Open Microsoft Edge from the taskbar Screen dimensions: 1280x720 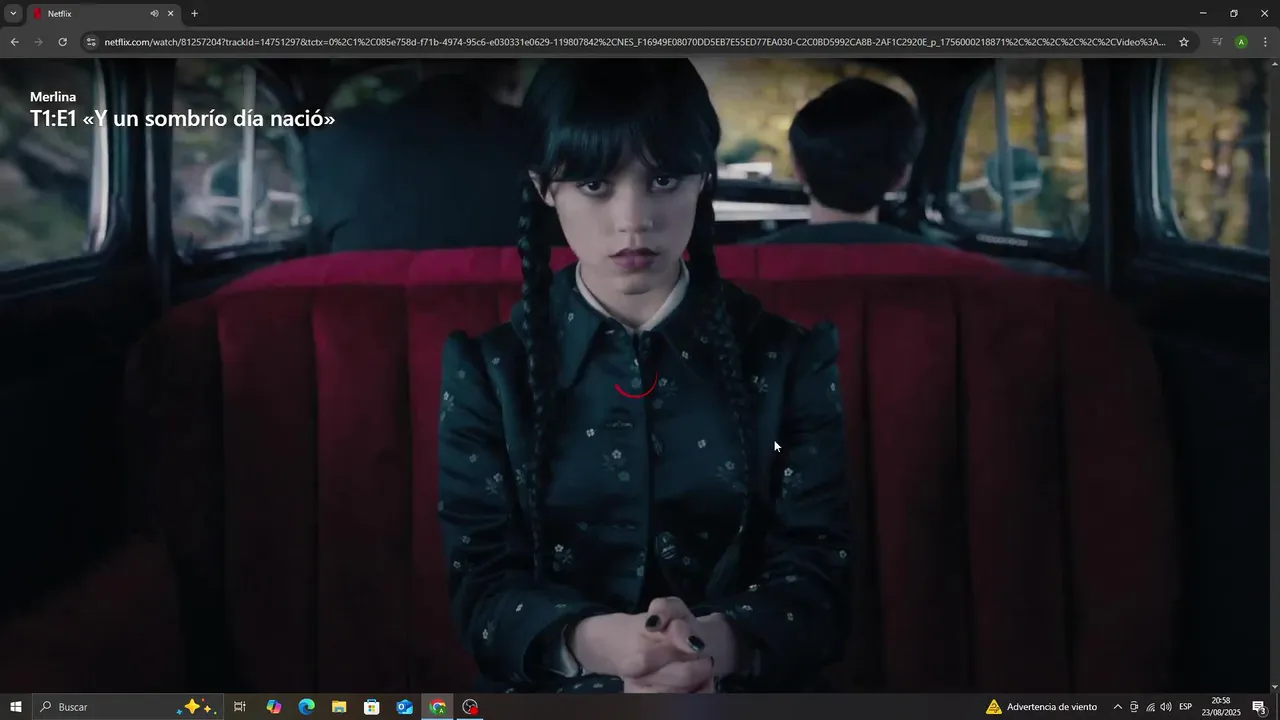click(x=307, y=707)
